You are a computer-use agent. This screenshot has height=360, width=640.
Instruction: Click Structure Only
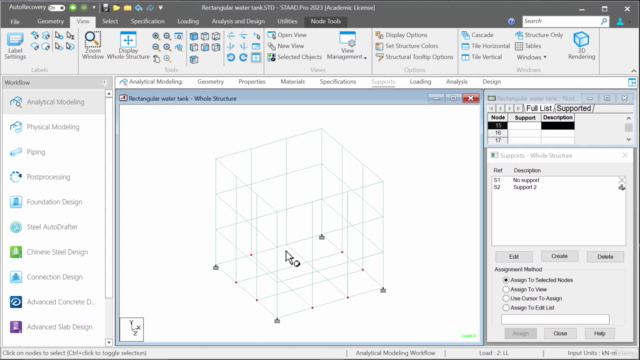[x=539, y=35]
